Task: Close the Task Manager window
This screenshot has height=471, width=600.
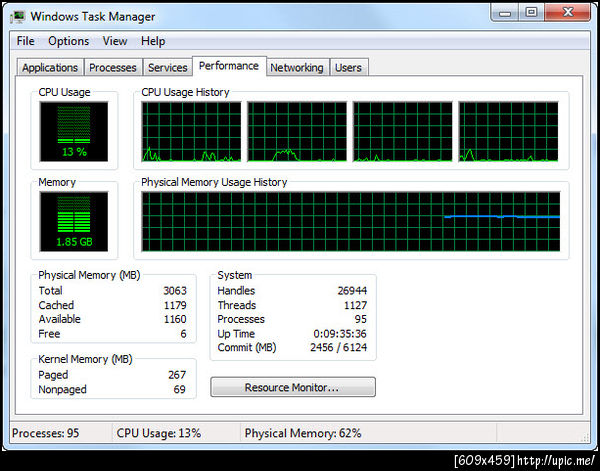Action: pyautogui.click(x=568, y=13)
